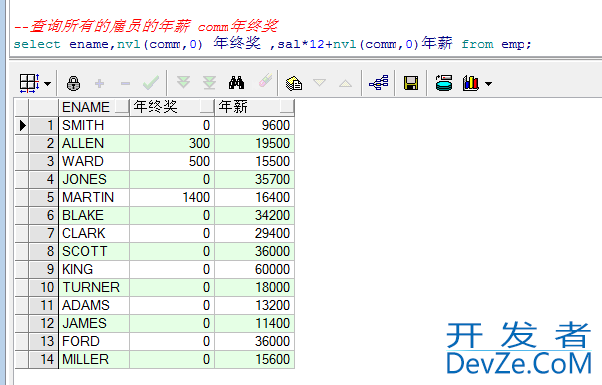The width and height of the screenshot is (602, 385).
Task: Click the ENAME column sort button
Action: [122, 106]
